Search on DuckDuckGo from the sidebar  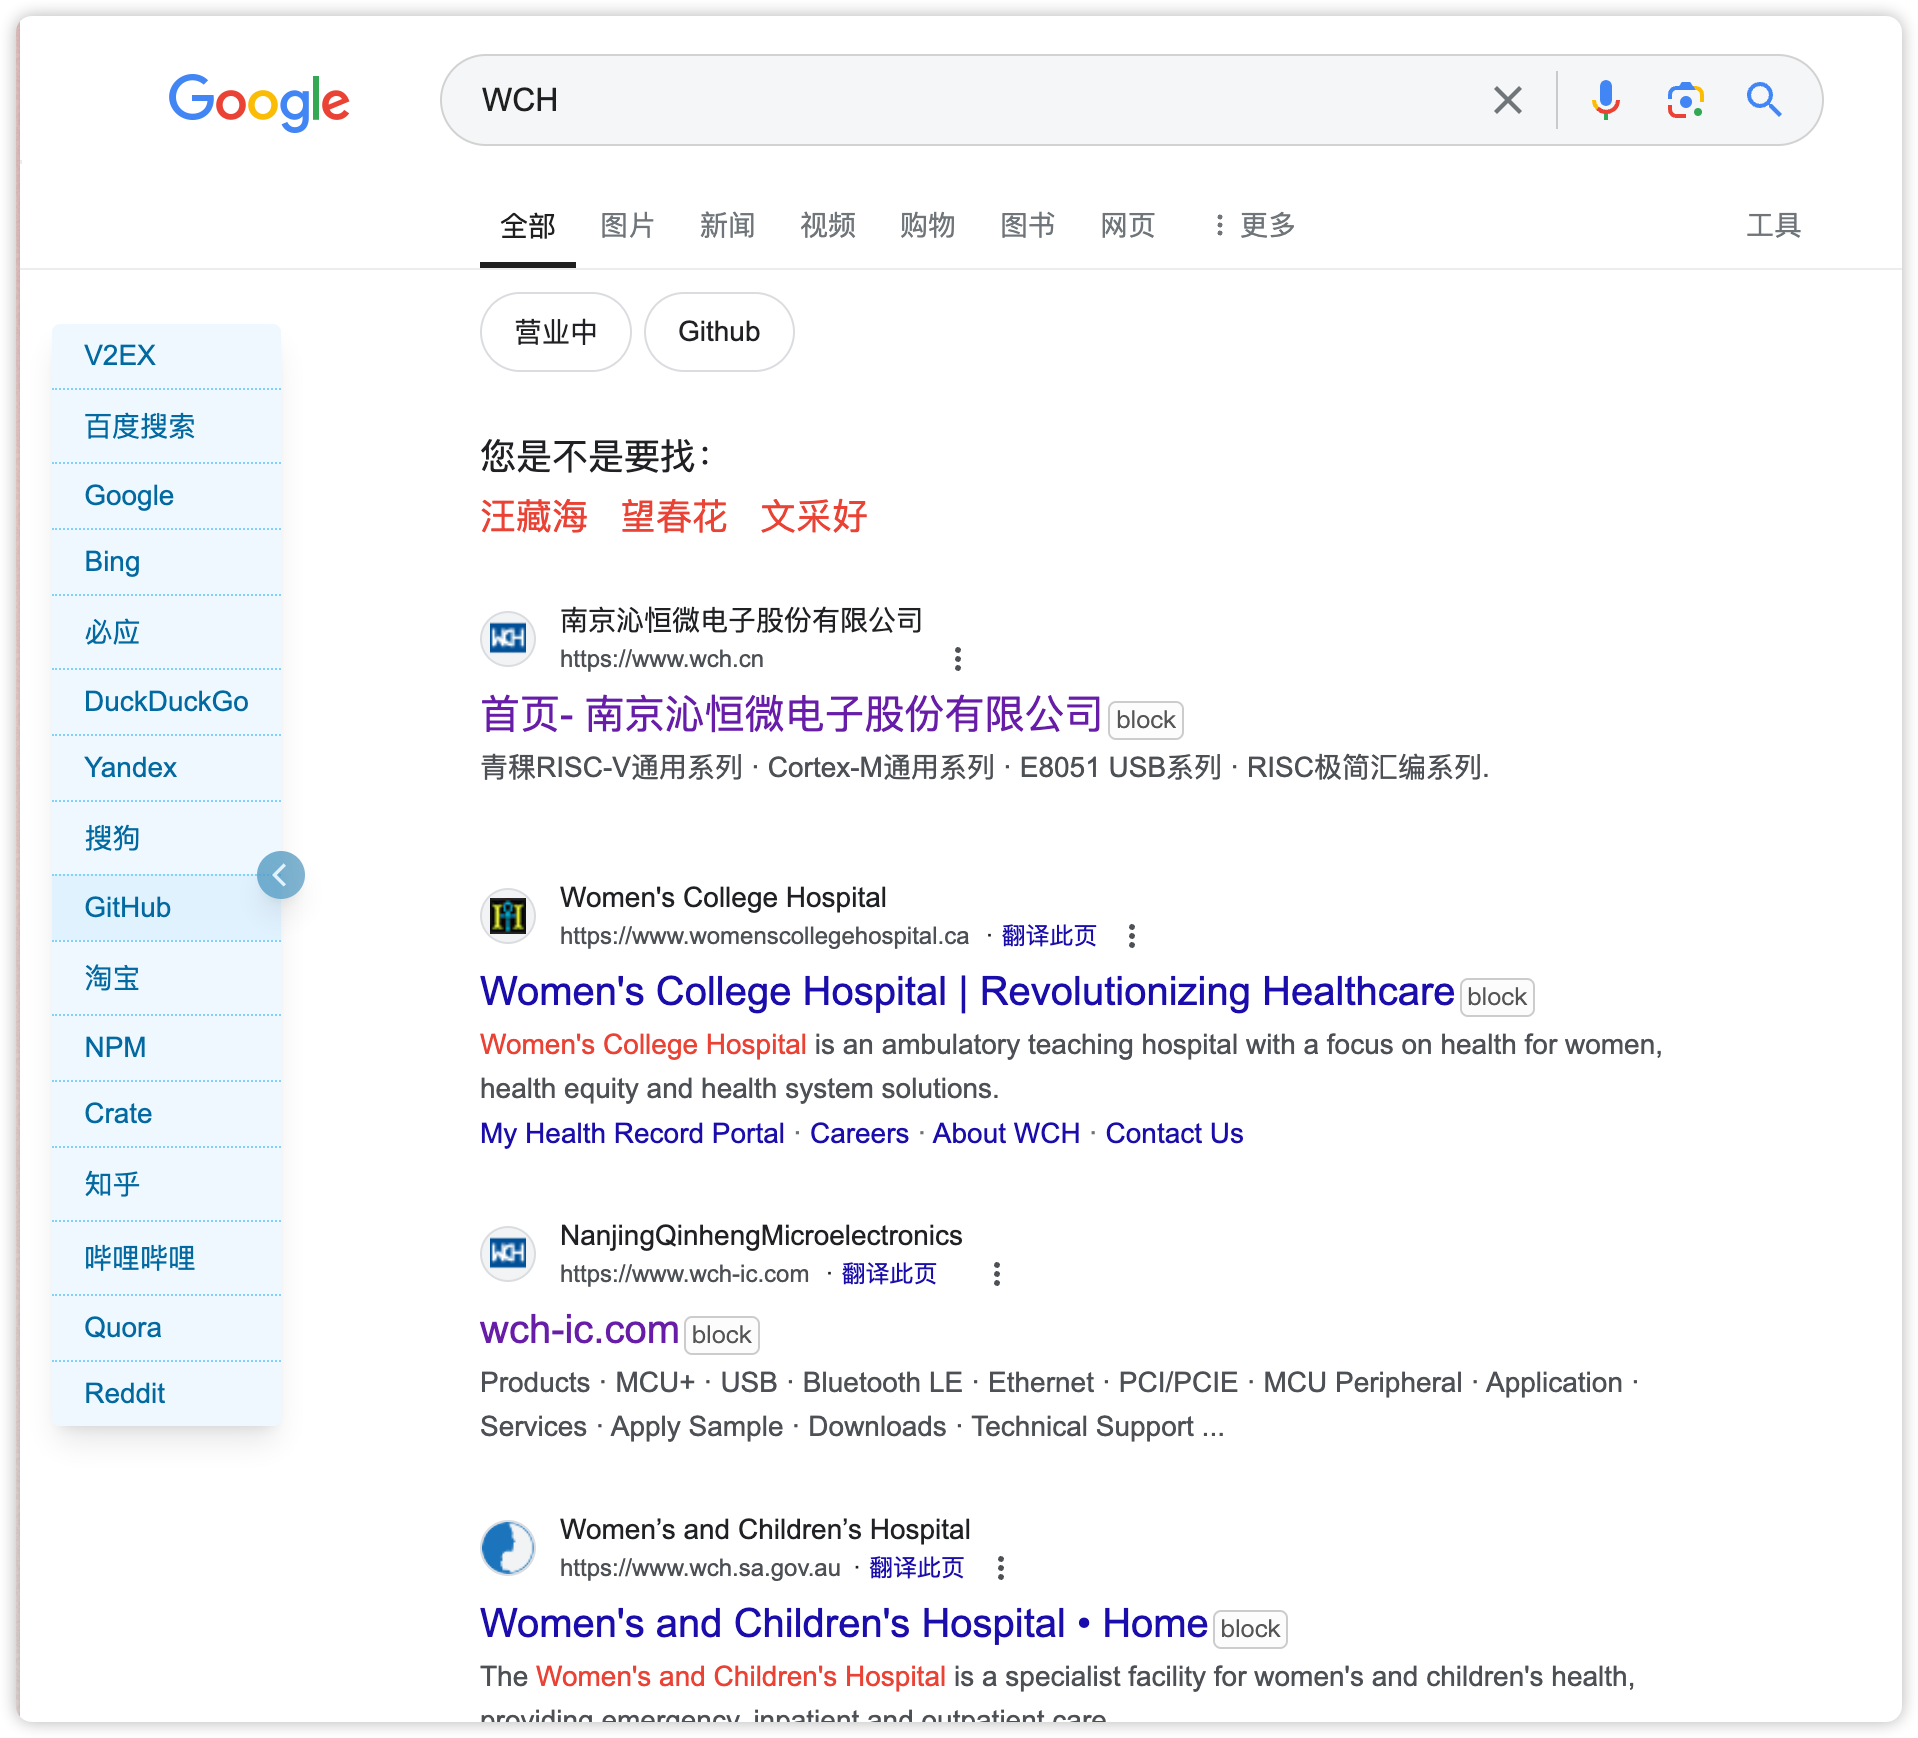pos(166,702)
